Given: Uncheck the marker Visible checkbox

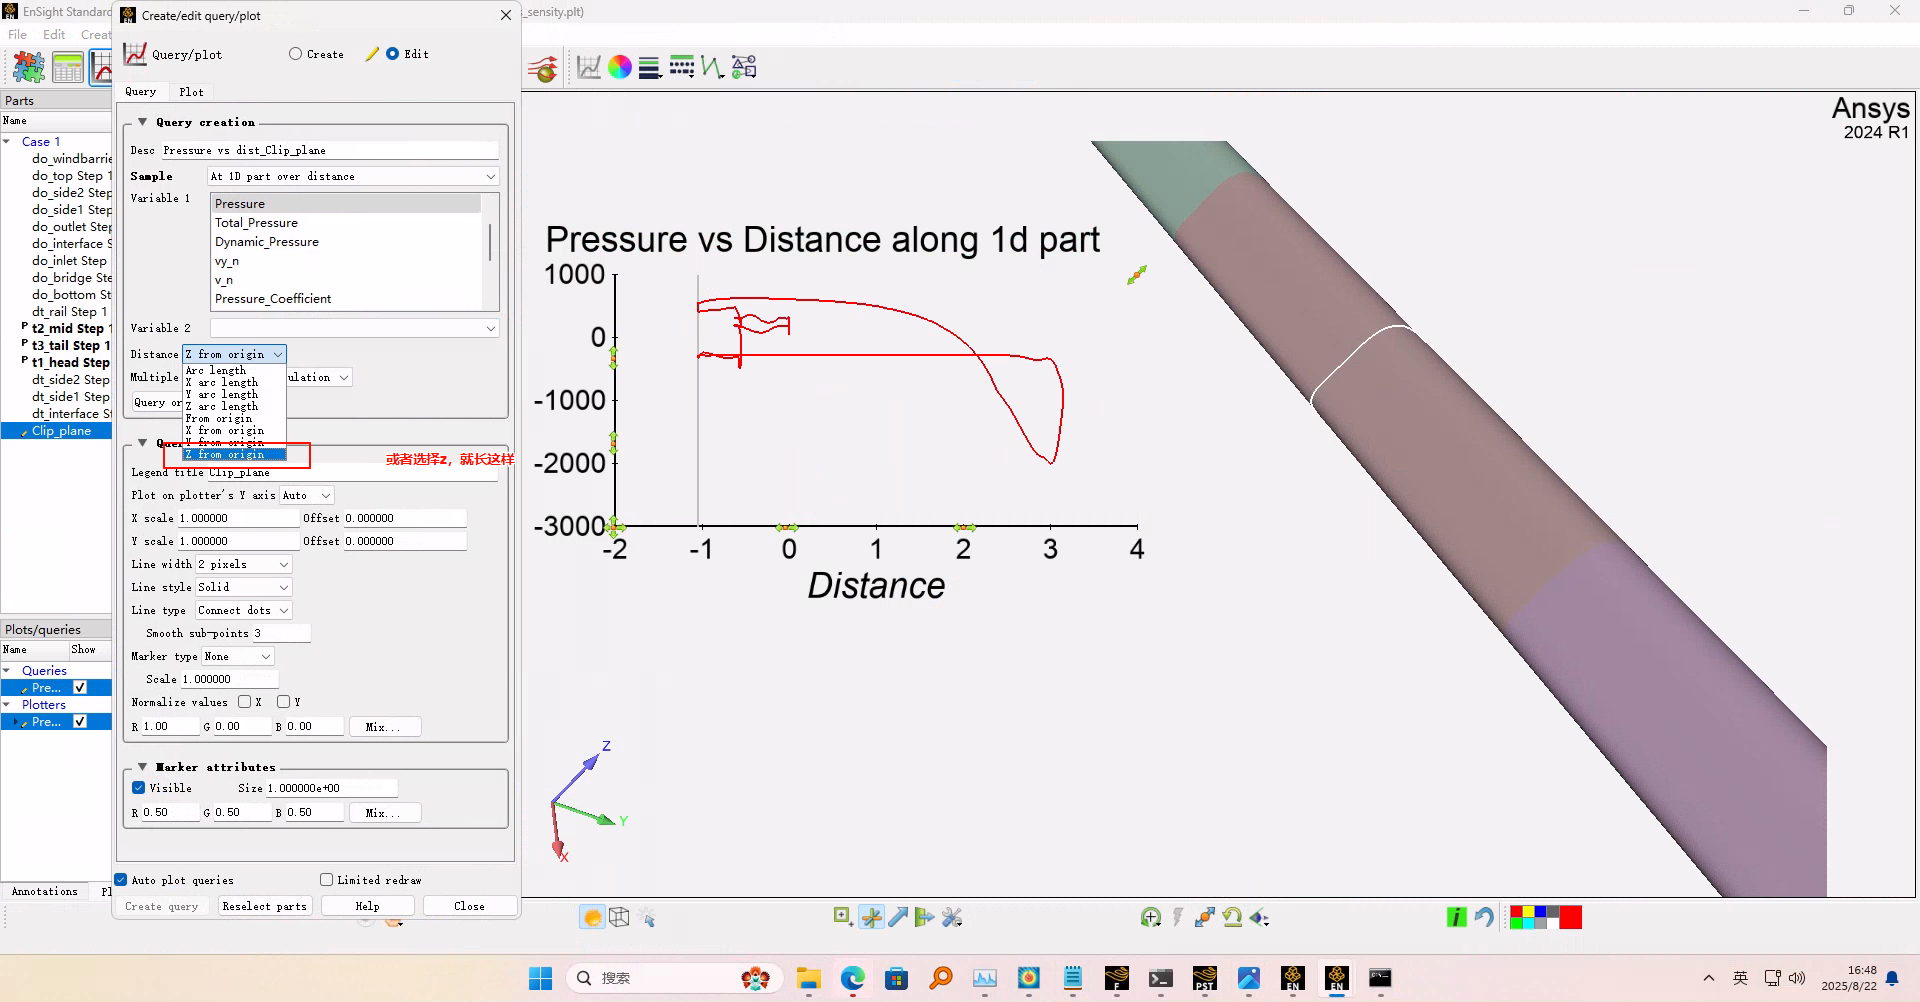Looking at the screenshot, I should tap(139, 788).
